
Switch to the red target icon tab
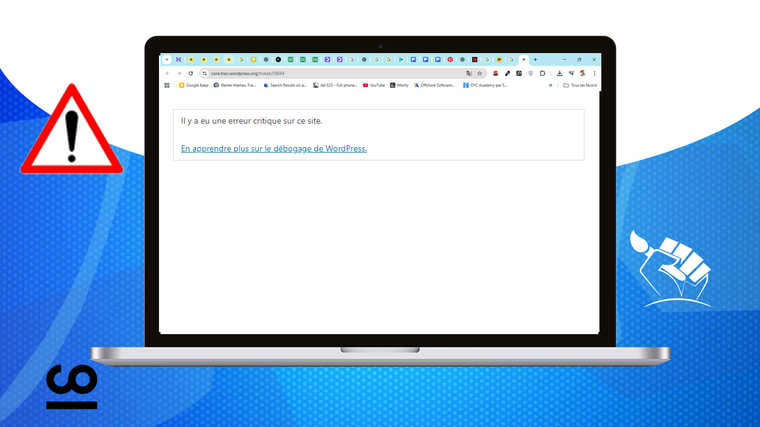point(450,60)
